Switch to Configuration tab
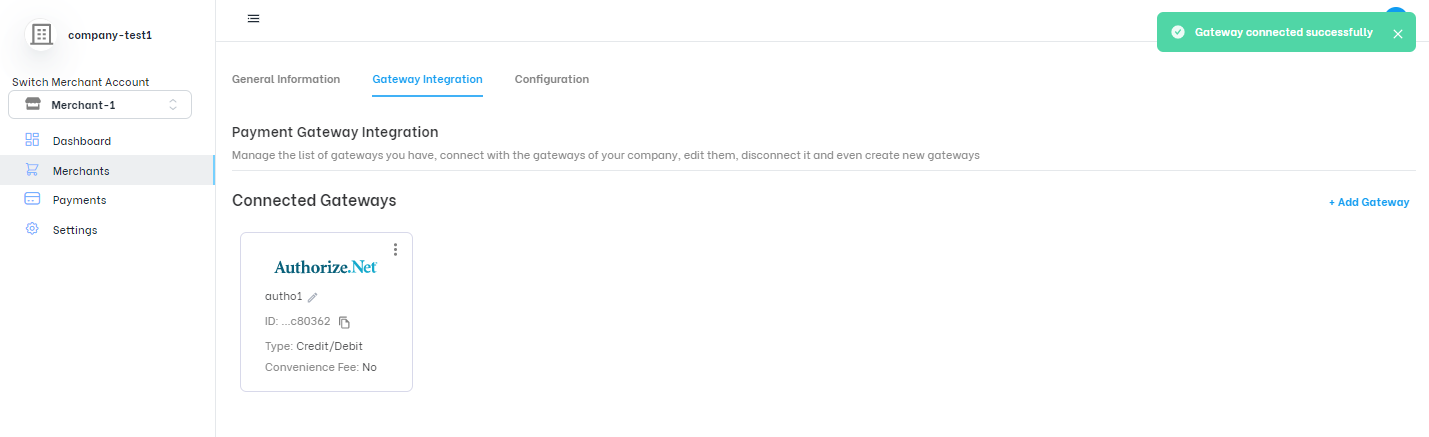Screen dimensions: 1429x437 (x=552, y=79)
